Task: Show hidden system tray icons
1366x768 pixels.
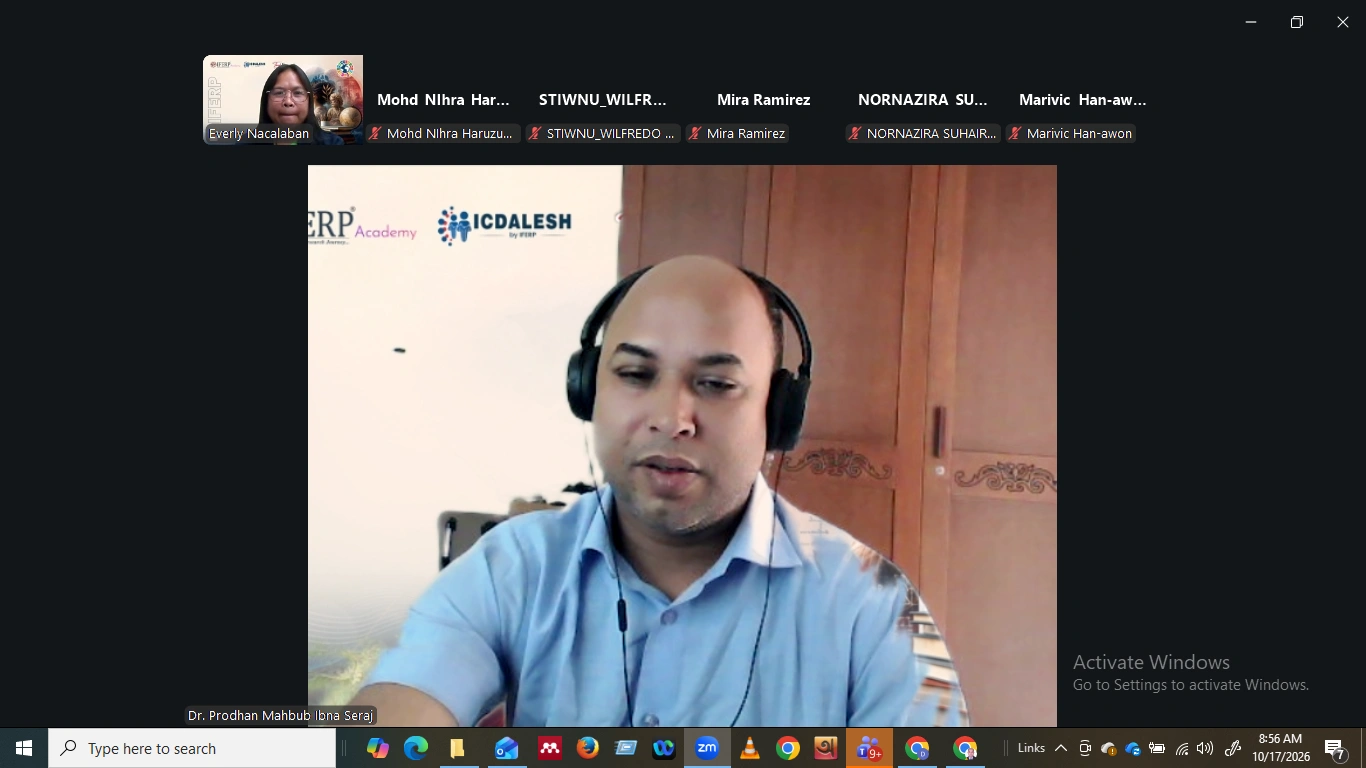Action: point(1061,748)
